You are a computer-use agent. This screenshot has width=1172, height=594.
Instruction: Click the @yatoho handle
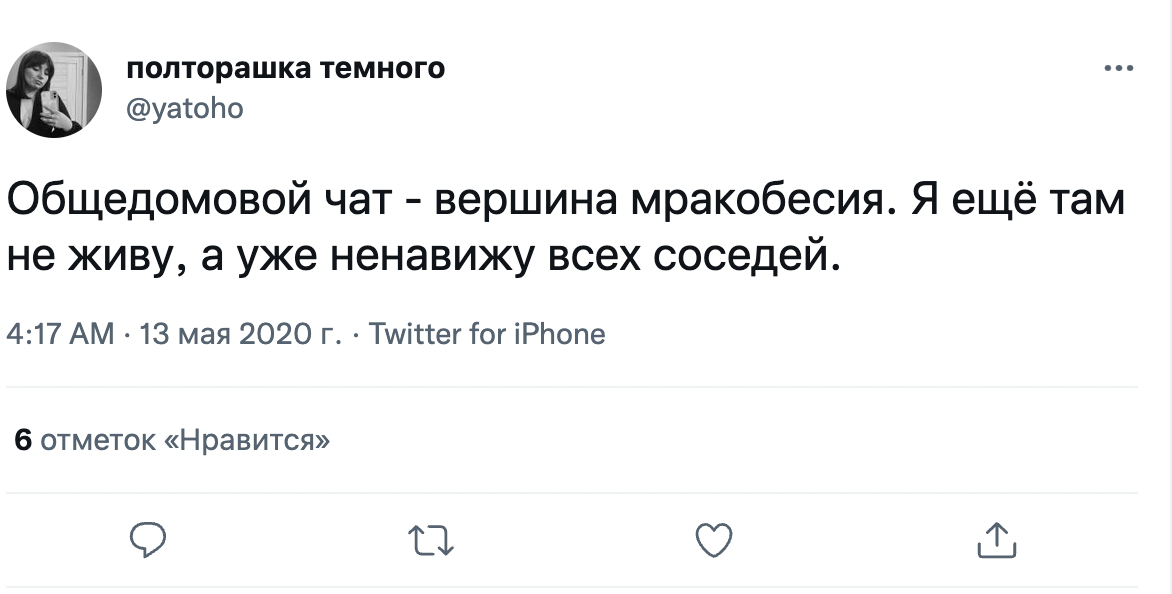coord(186,108)
